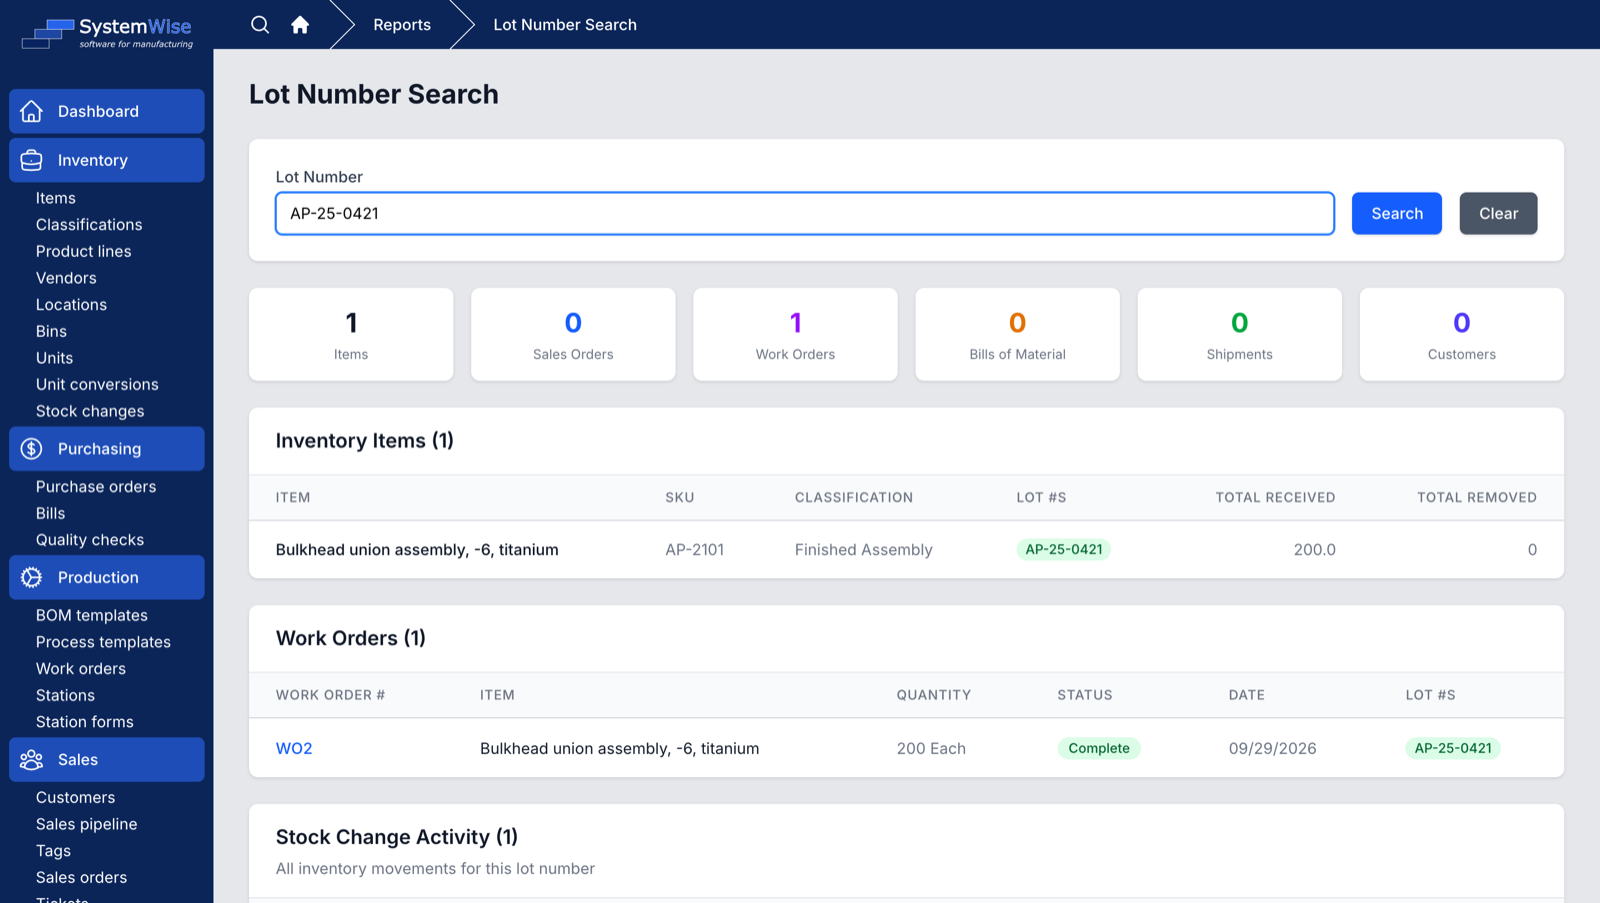Image resolution: width=1600 pixels, height=903 pixels.
Task: Click the search magnifier icon in top bar
Action: 260,25
